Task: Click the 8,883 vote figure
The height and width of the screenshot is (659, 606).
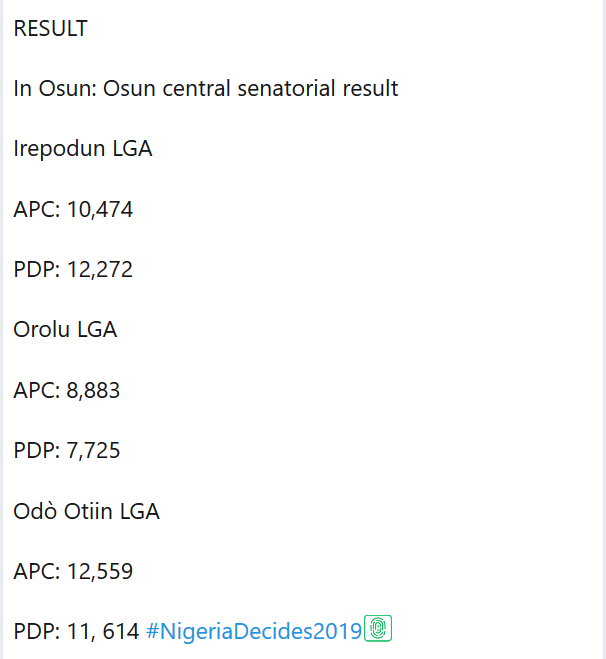Action: click(94, 390)
